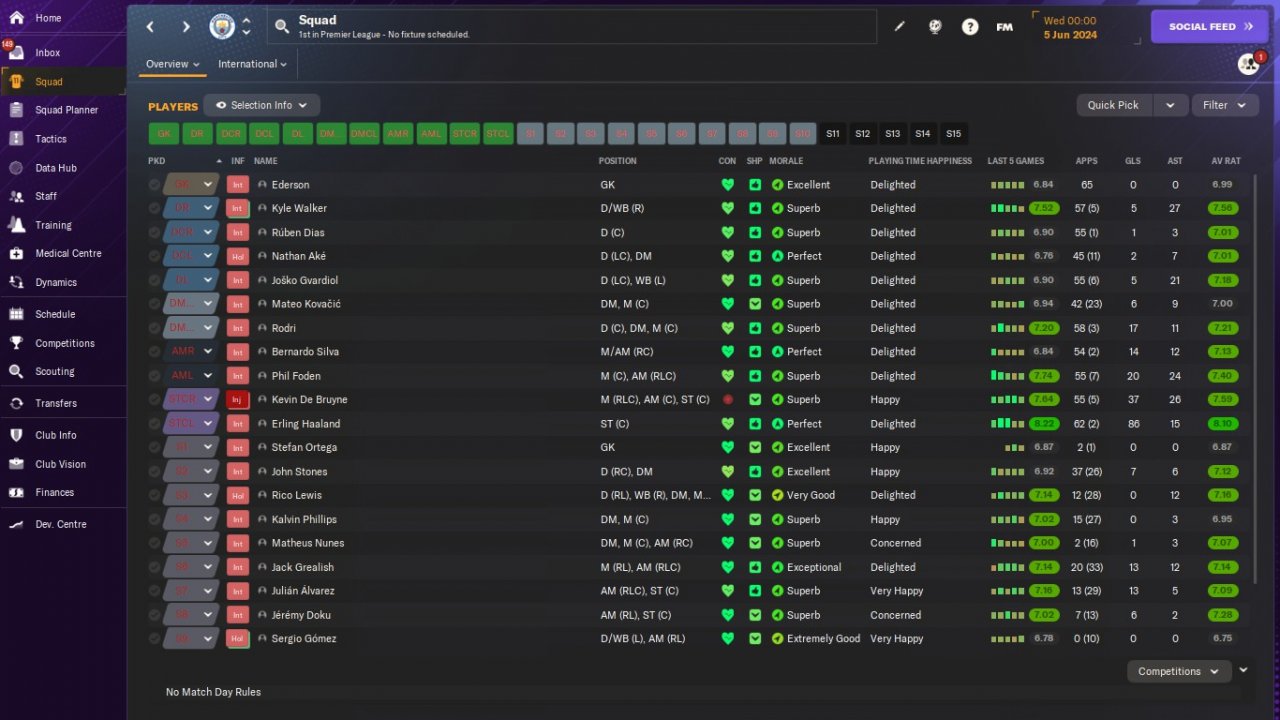
Task: Toggle the selection circle for Rúben Dias
Action: [x=154, y=232]
